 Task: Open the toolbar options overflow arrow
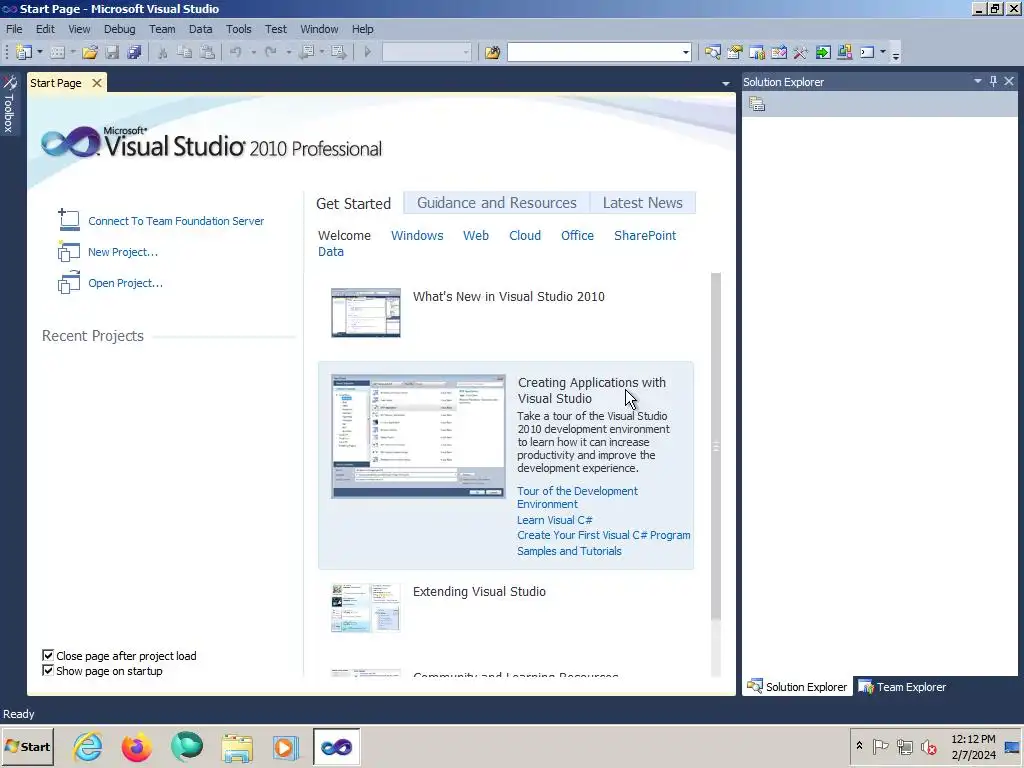[896, 55]
